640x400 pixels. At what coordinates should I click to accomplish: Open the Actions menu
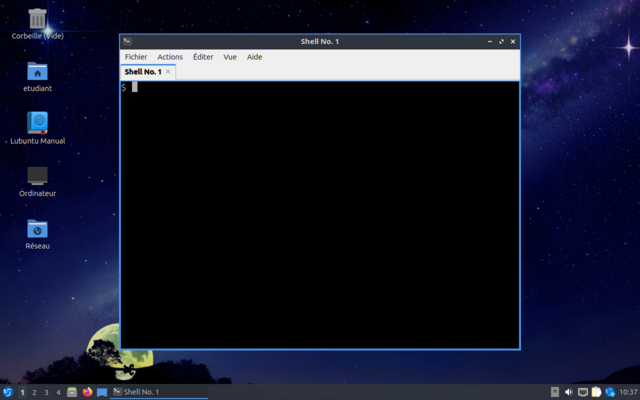click(x=170, y=57)
